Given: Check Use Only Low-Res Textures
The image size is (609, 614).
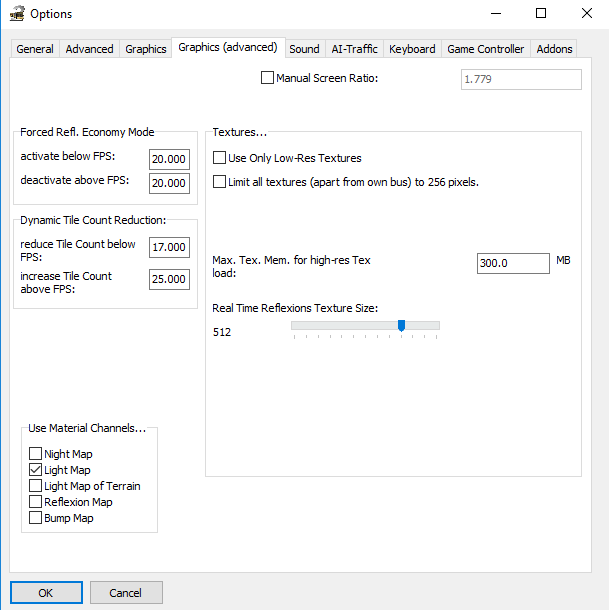Looking at the screenshot, I should pyautogui.click(x=220, y=158).
